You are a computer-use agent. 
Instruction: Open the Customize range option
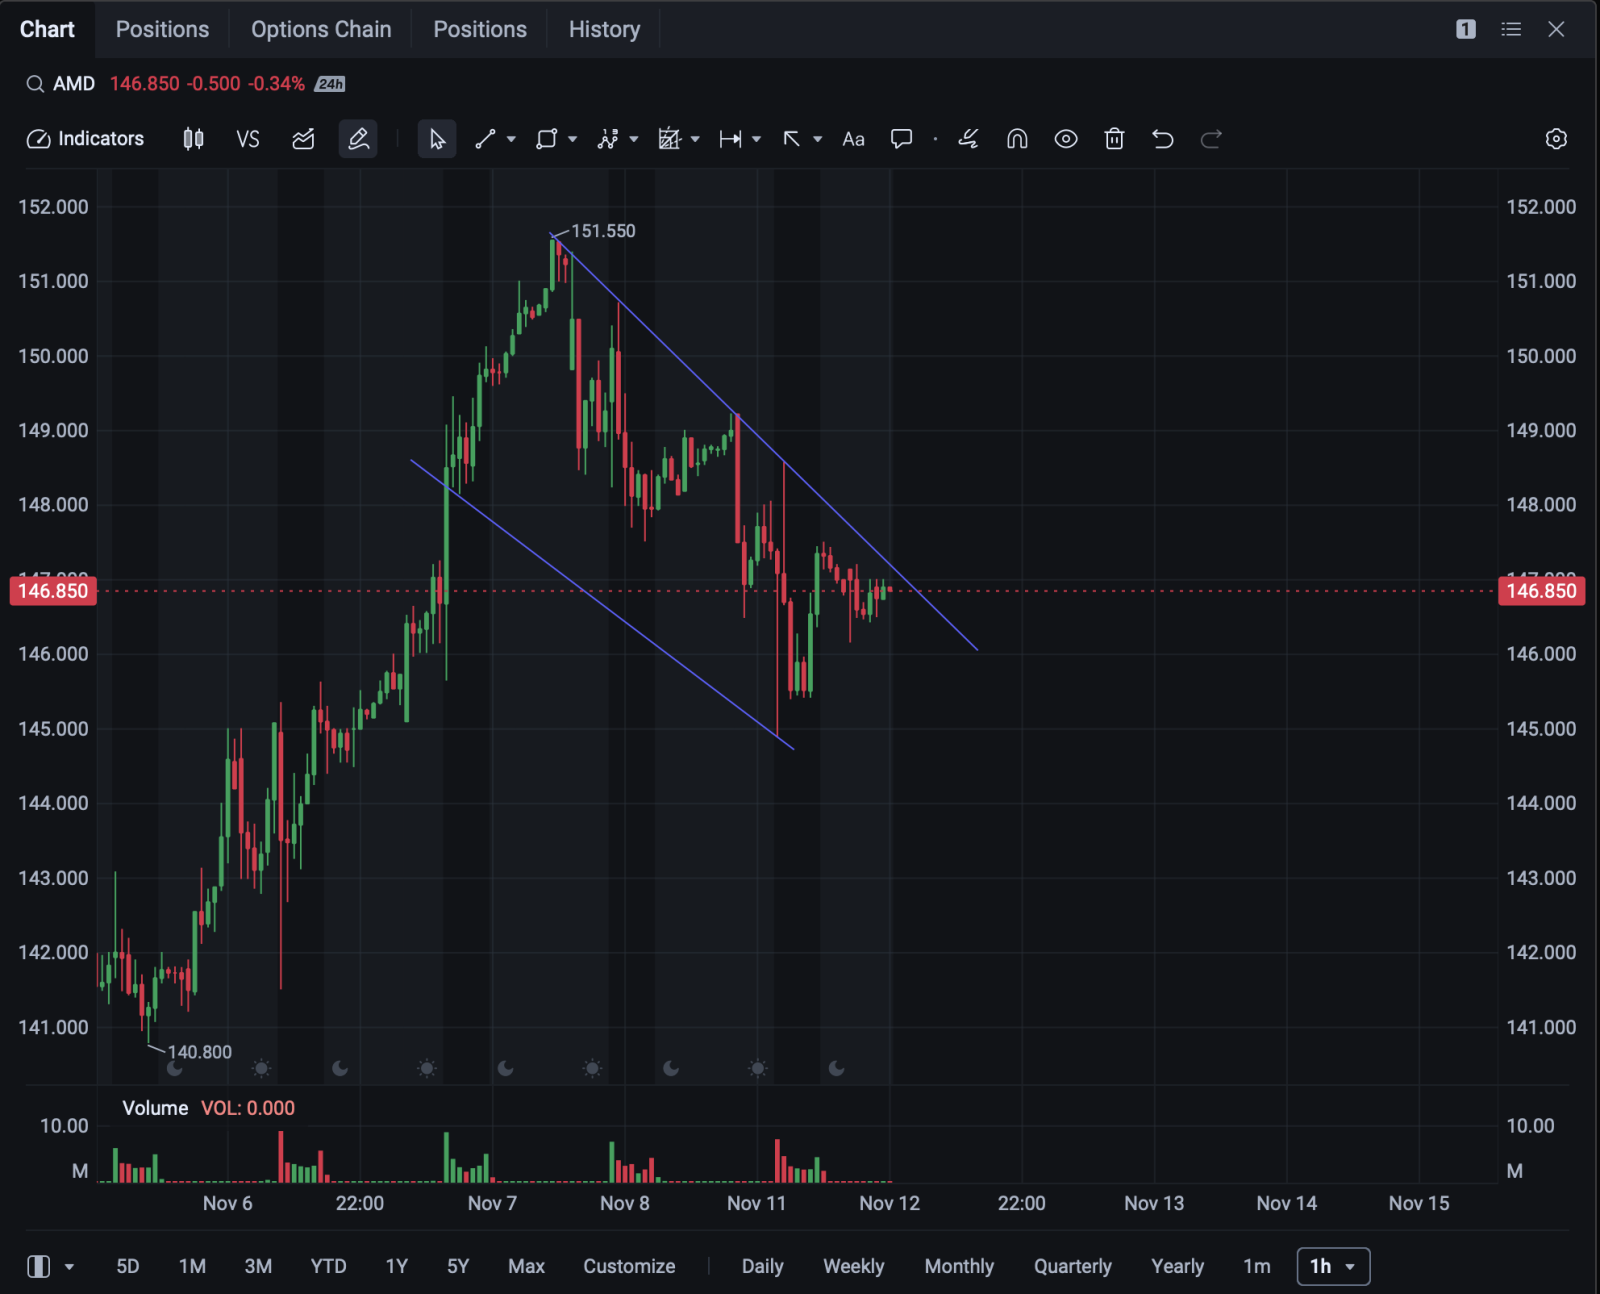(x=629, y=1267)
